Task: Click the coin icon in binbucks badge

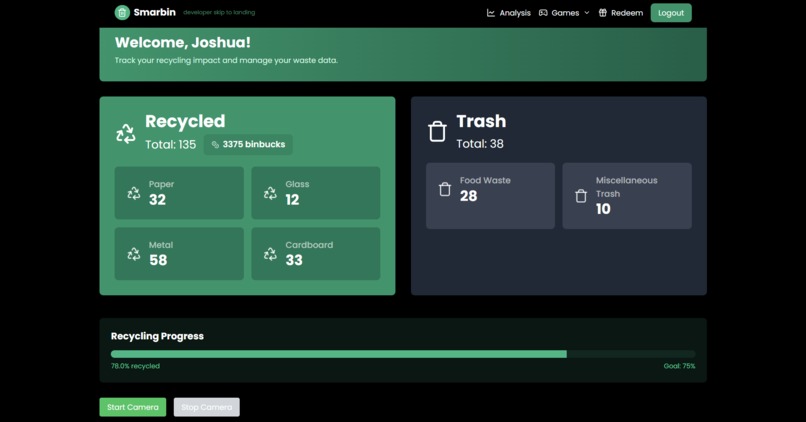Action: tap(215, 145)
